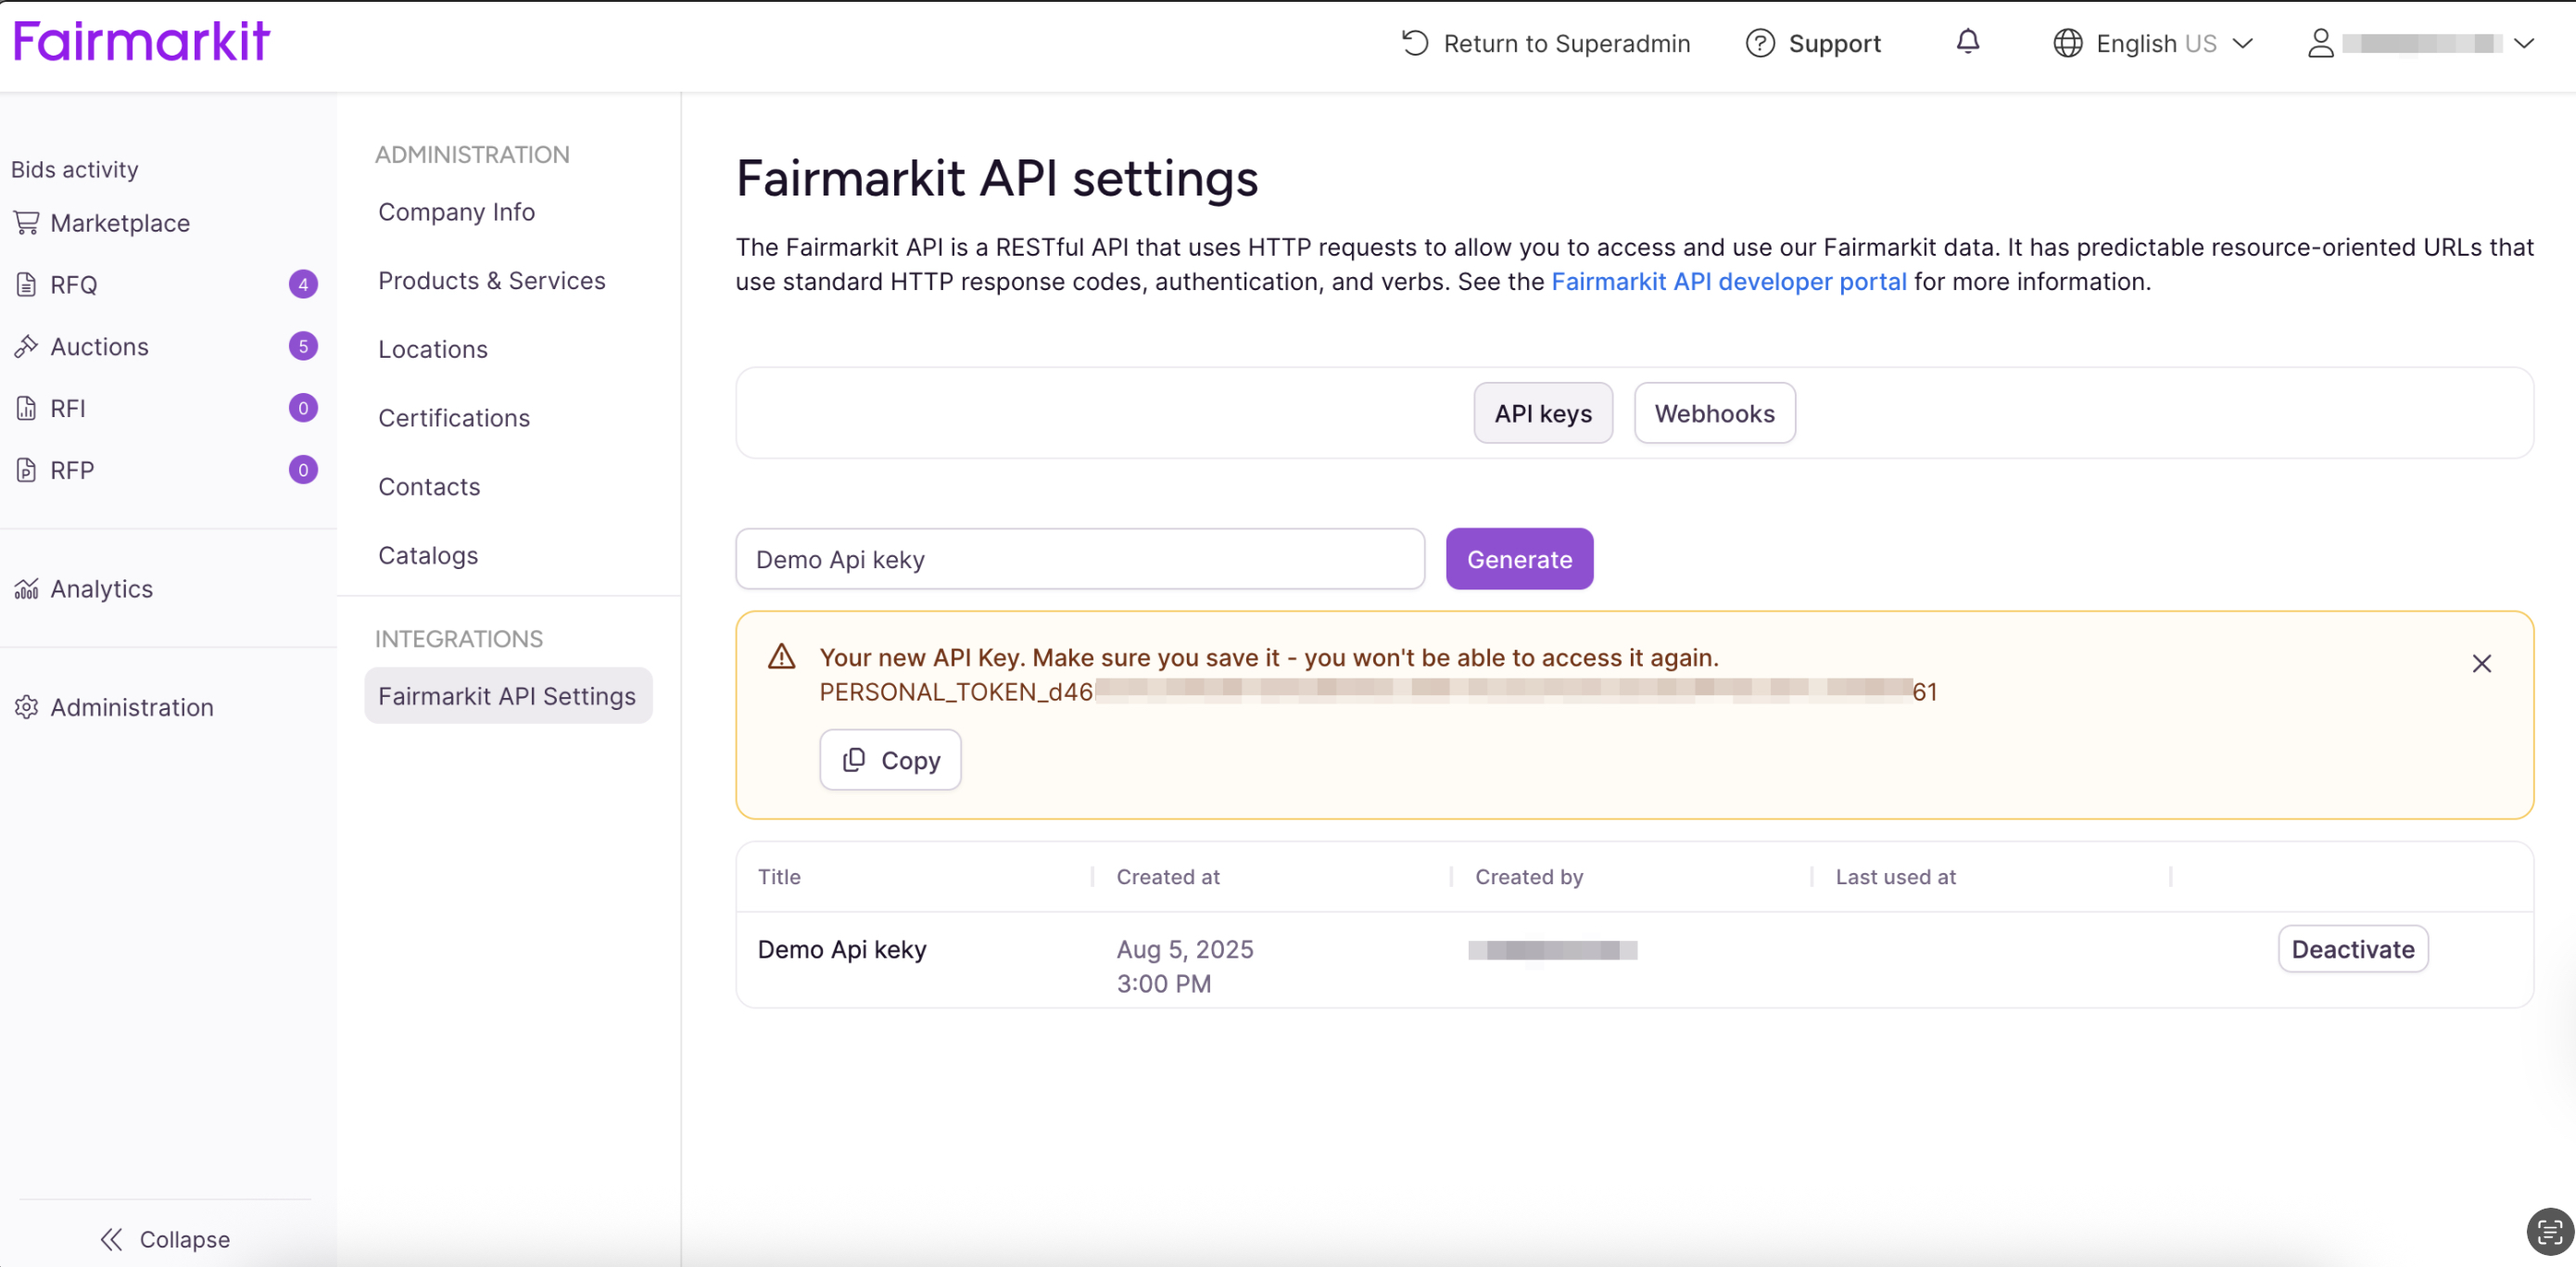The height and width of the screenshot is (1267, 2576).
Task: Click Return to Superadmin link
Action: pyautogui.click(x=1566, y=43)
